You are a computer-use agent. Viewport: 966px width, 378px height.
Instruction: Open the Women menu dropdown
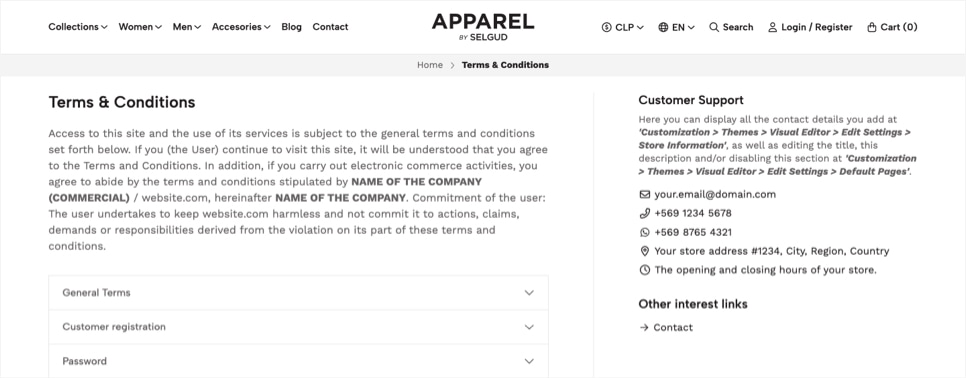140,27
